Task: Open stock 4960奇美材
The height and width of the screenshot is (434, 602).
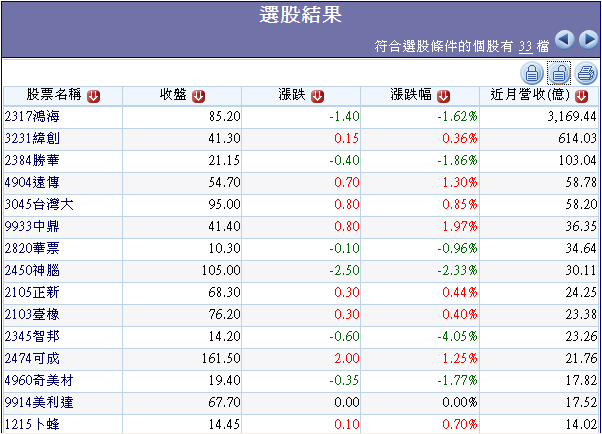Action: 39,381
